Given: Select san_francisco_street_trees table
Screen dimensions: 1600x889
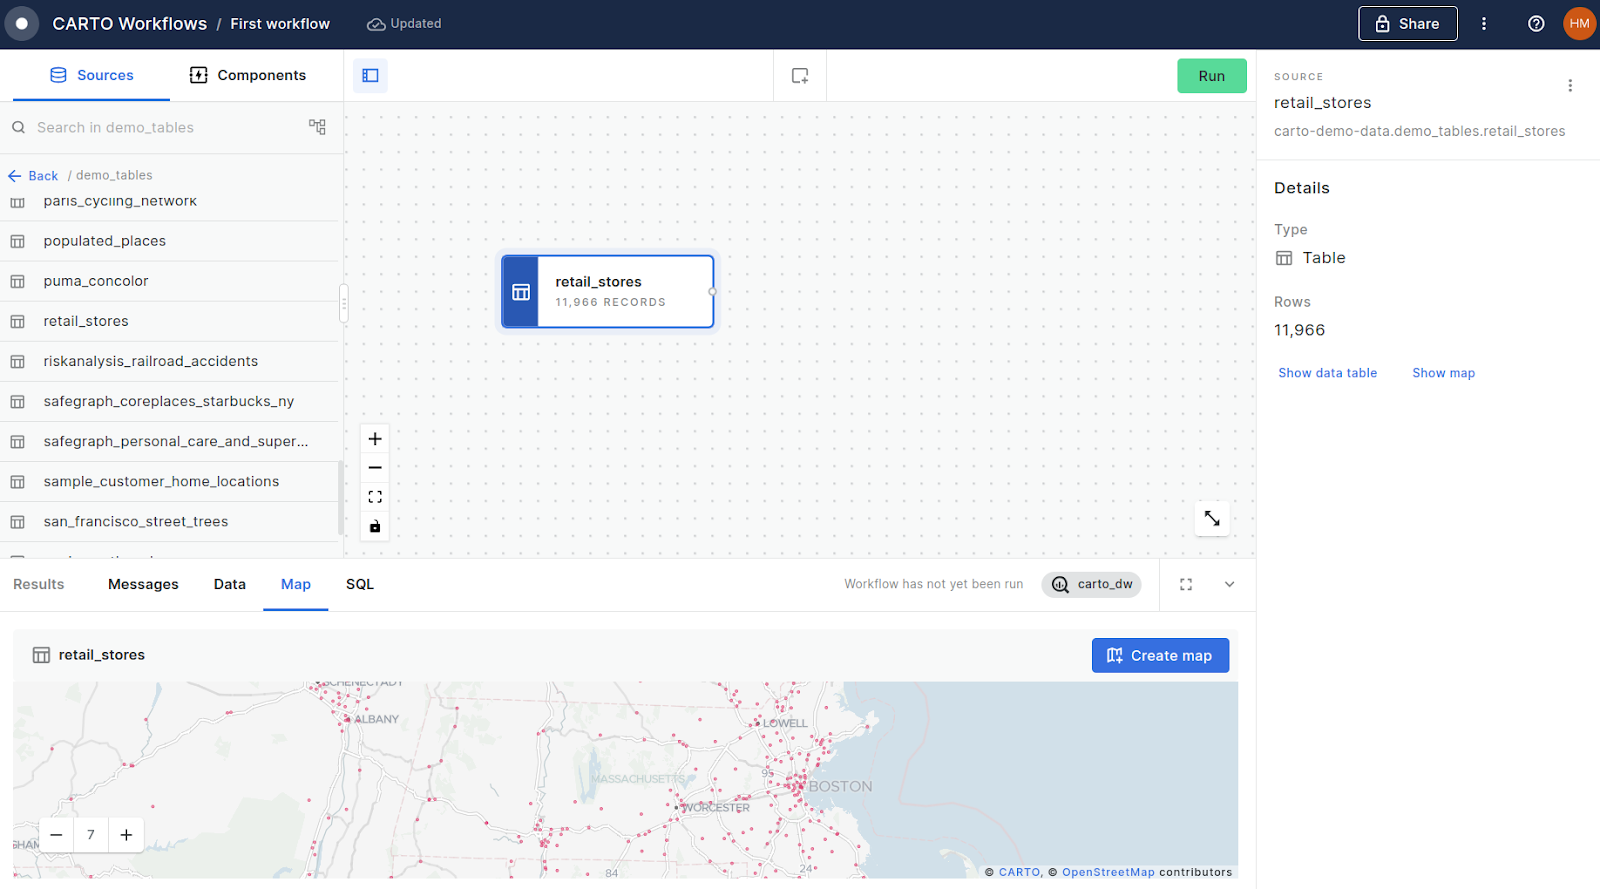Looking at the screenshot, I should (x=170, y=522).
